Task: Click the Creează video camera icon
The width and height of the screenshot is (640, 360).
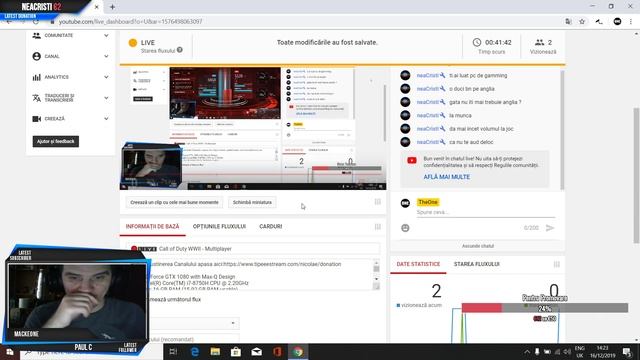Action: pos(36,119)
